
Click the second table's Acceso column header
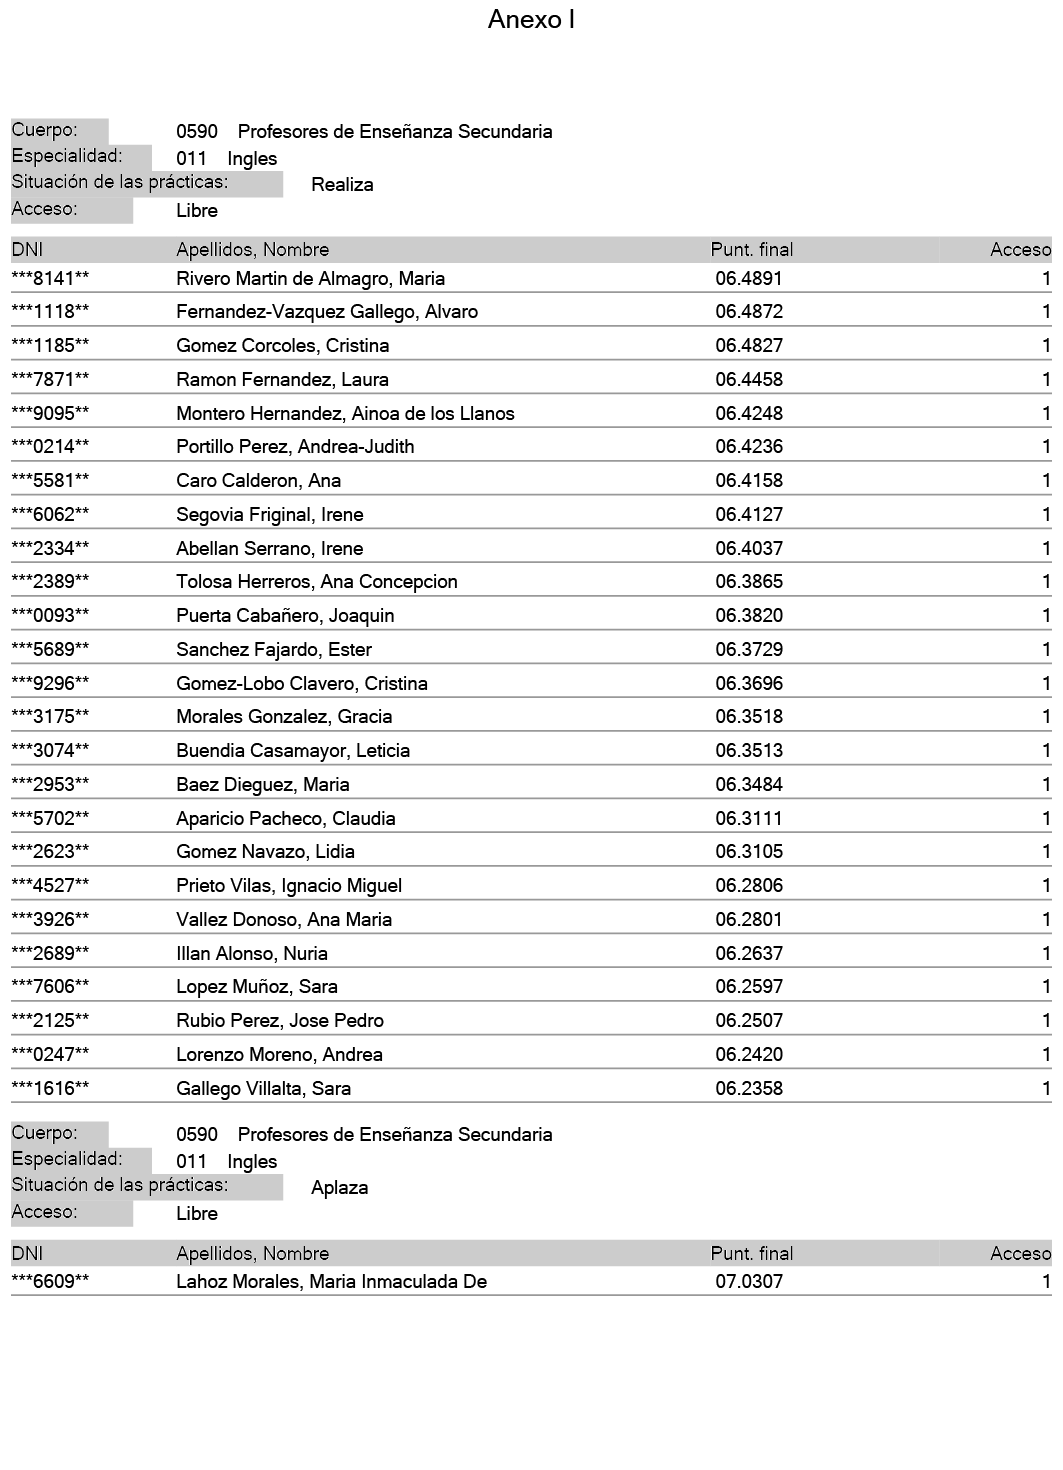1020,1253
